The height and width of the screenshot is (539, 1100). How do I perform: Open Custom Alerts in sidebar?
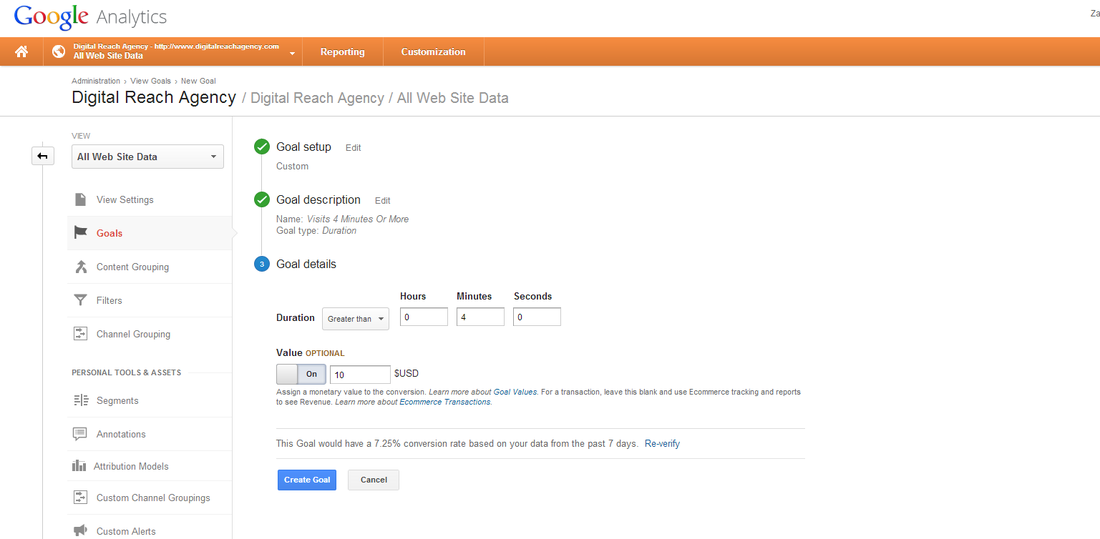pos(126,531)
